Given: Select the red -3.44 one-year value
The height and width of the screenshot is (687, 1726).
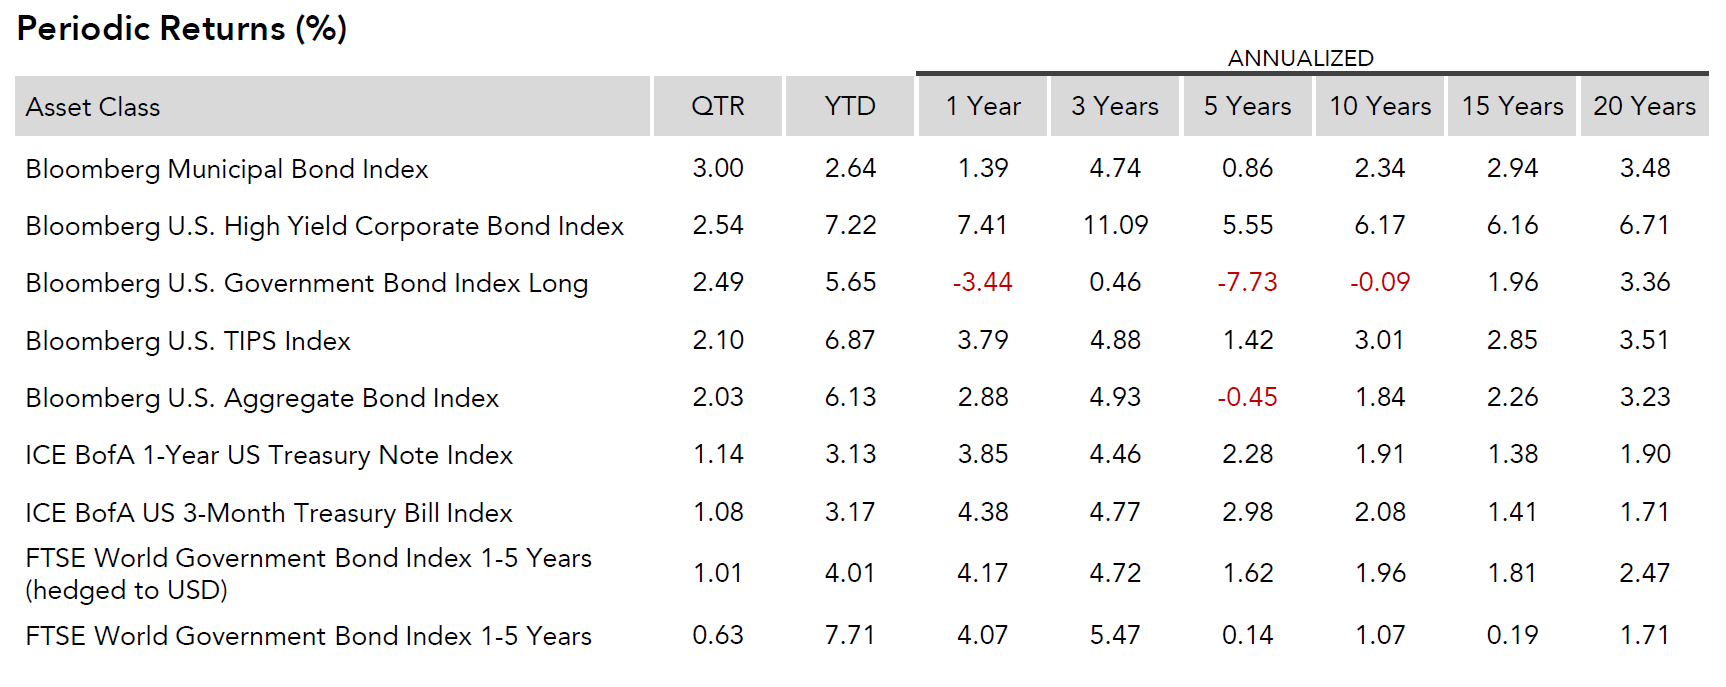Looking at the screenshot, I should click(982, 282).
